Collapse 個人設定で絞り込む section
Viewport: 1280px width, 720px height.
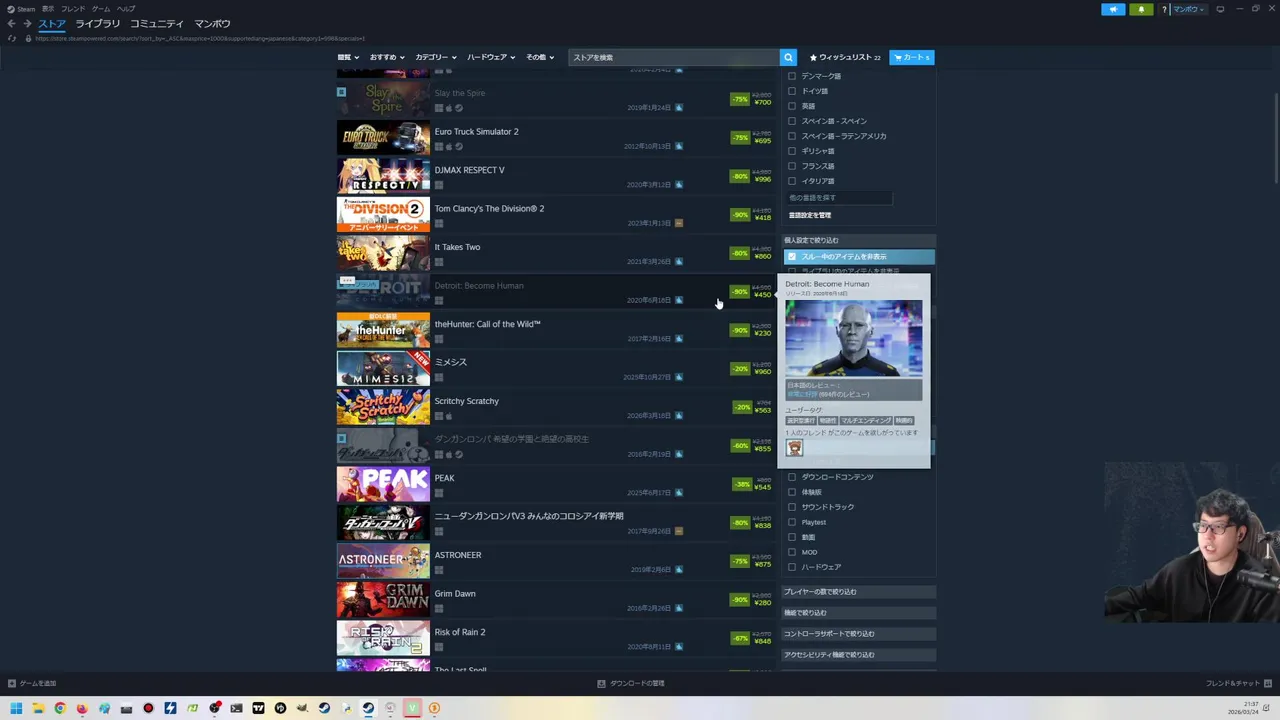(x=858, y=240)
